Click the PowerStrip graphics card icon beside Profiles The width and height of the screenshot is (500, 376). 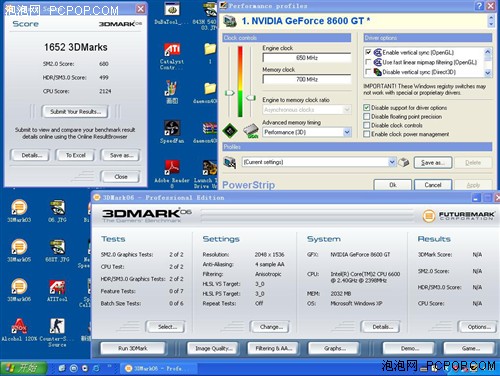[230, 162]
